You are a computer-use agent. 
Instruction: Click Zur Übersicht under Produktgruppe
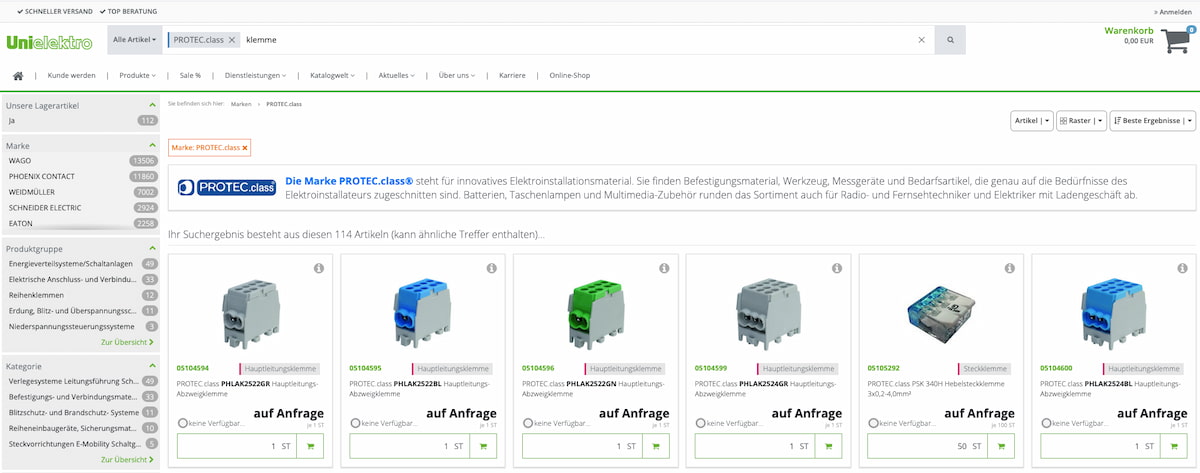pyautogui.click(x=127, y=342)
